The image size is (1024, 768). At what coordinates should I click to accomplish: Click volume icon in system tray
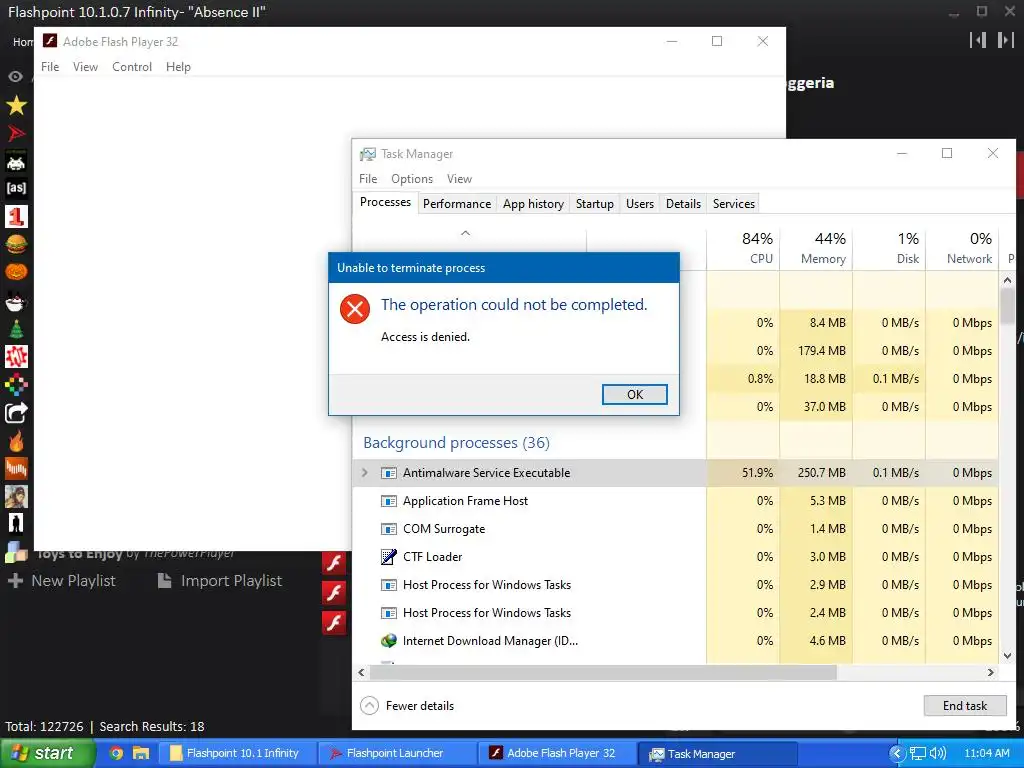[938, 754]
